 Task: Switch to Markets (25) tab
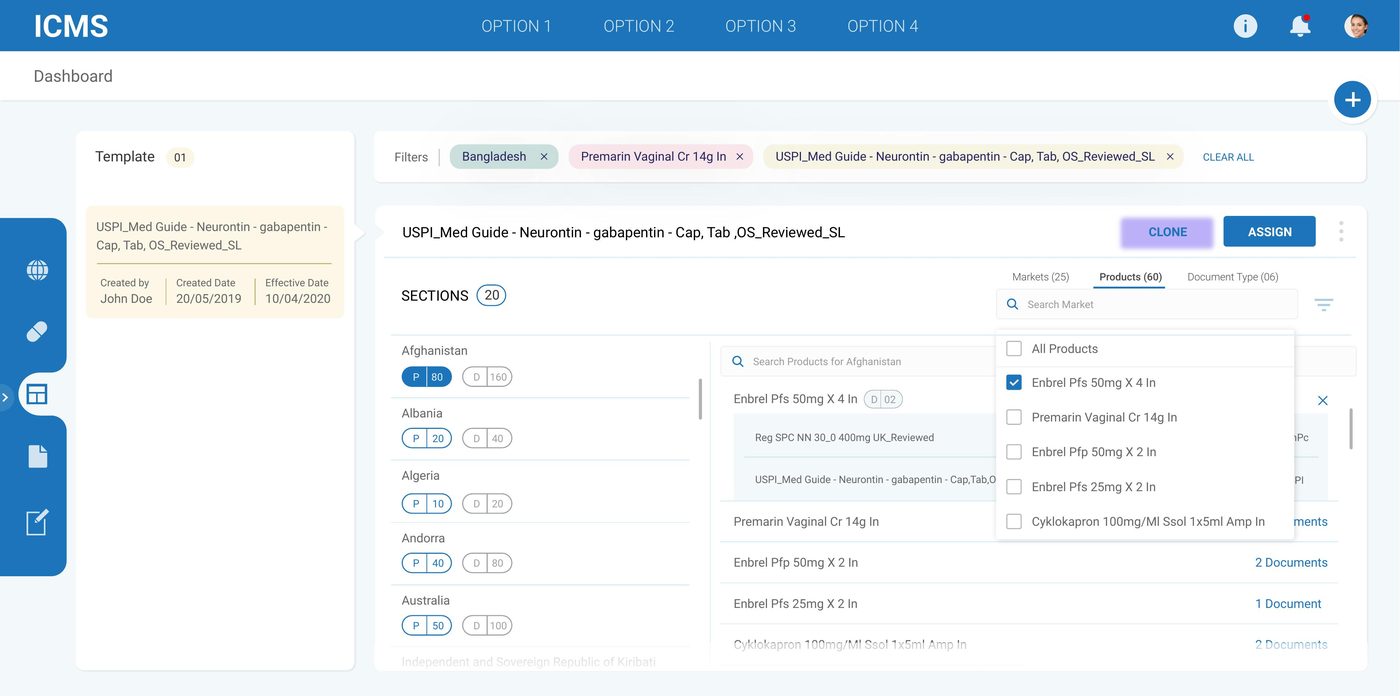pyautogui.click(x=1040, y=277)
